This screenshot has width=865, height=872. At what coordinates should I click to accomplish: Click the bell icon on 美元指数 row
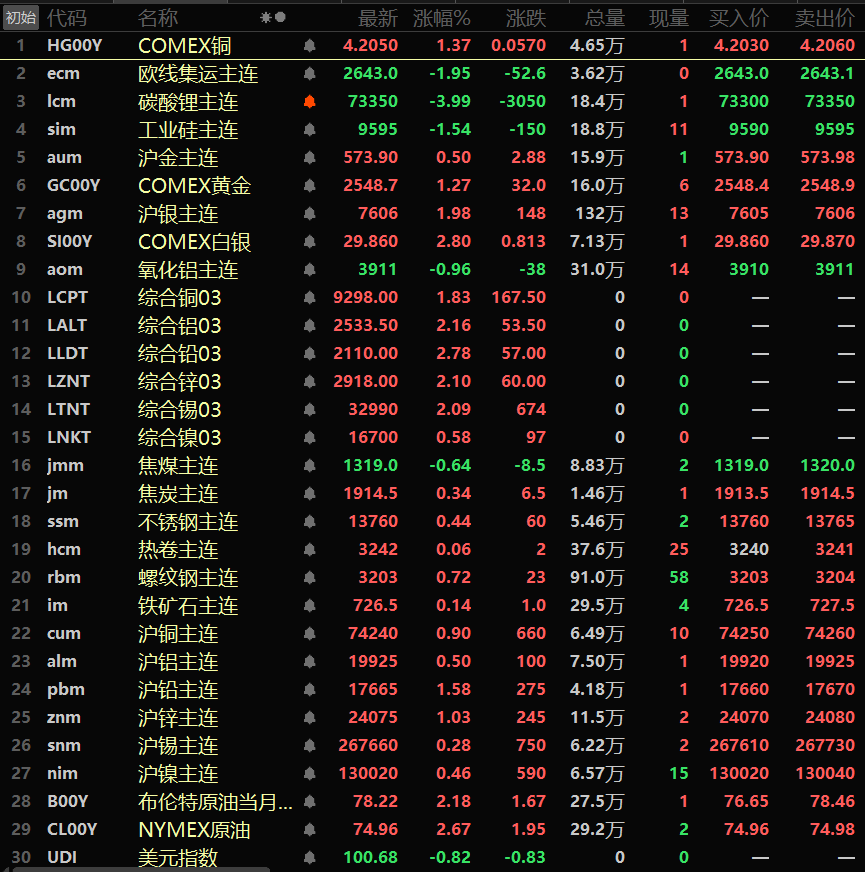point(309,858)
